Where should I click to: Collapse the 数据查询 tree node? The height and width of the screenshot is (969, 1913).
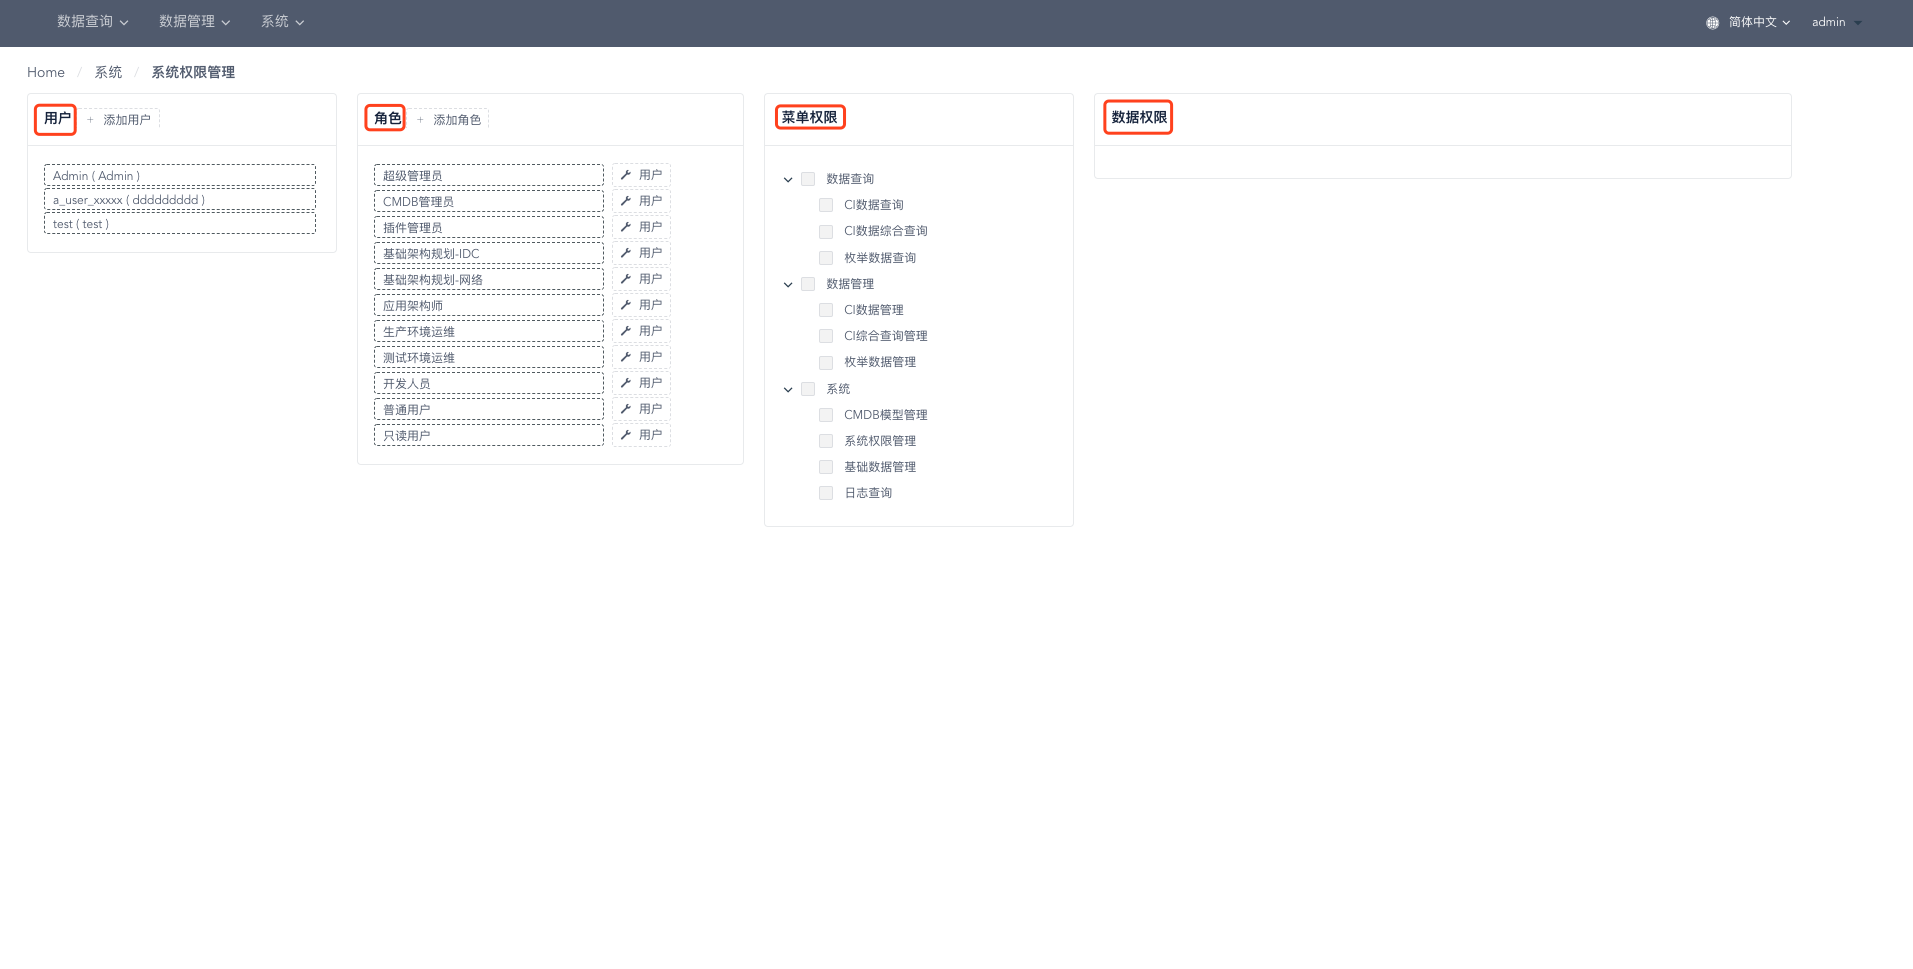click(x=788, y=179)
